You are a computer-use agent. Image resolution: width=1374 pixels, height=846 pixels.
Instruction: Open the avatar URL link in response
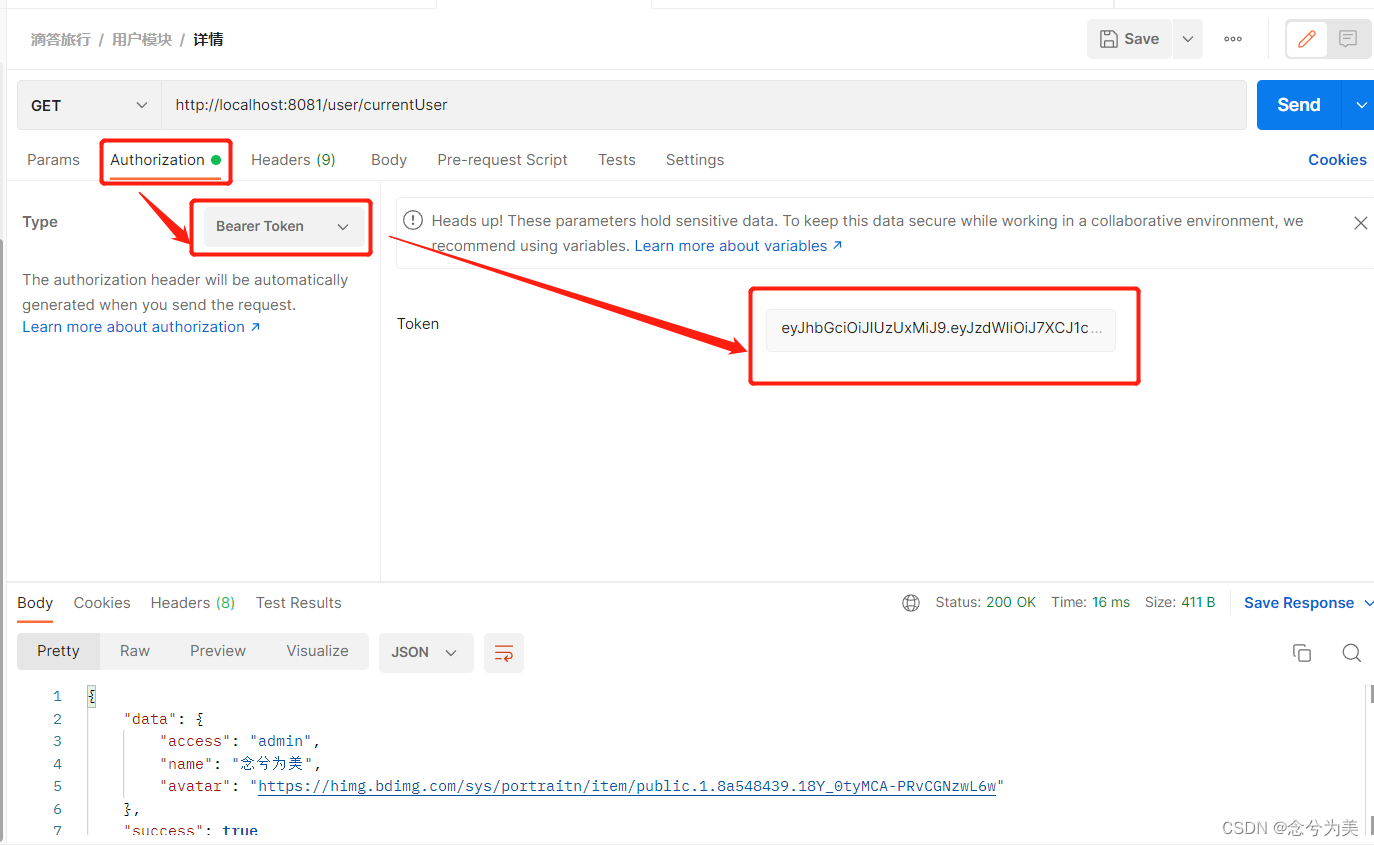pos(628,787)
